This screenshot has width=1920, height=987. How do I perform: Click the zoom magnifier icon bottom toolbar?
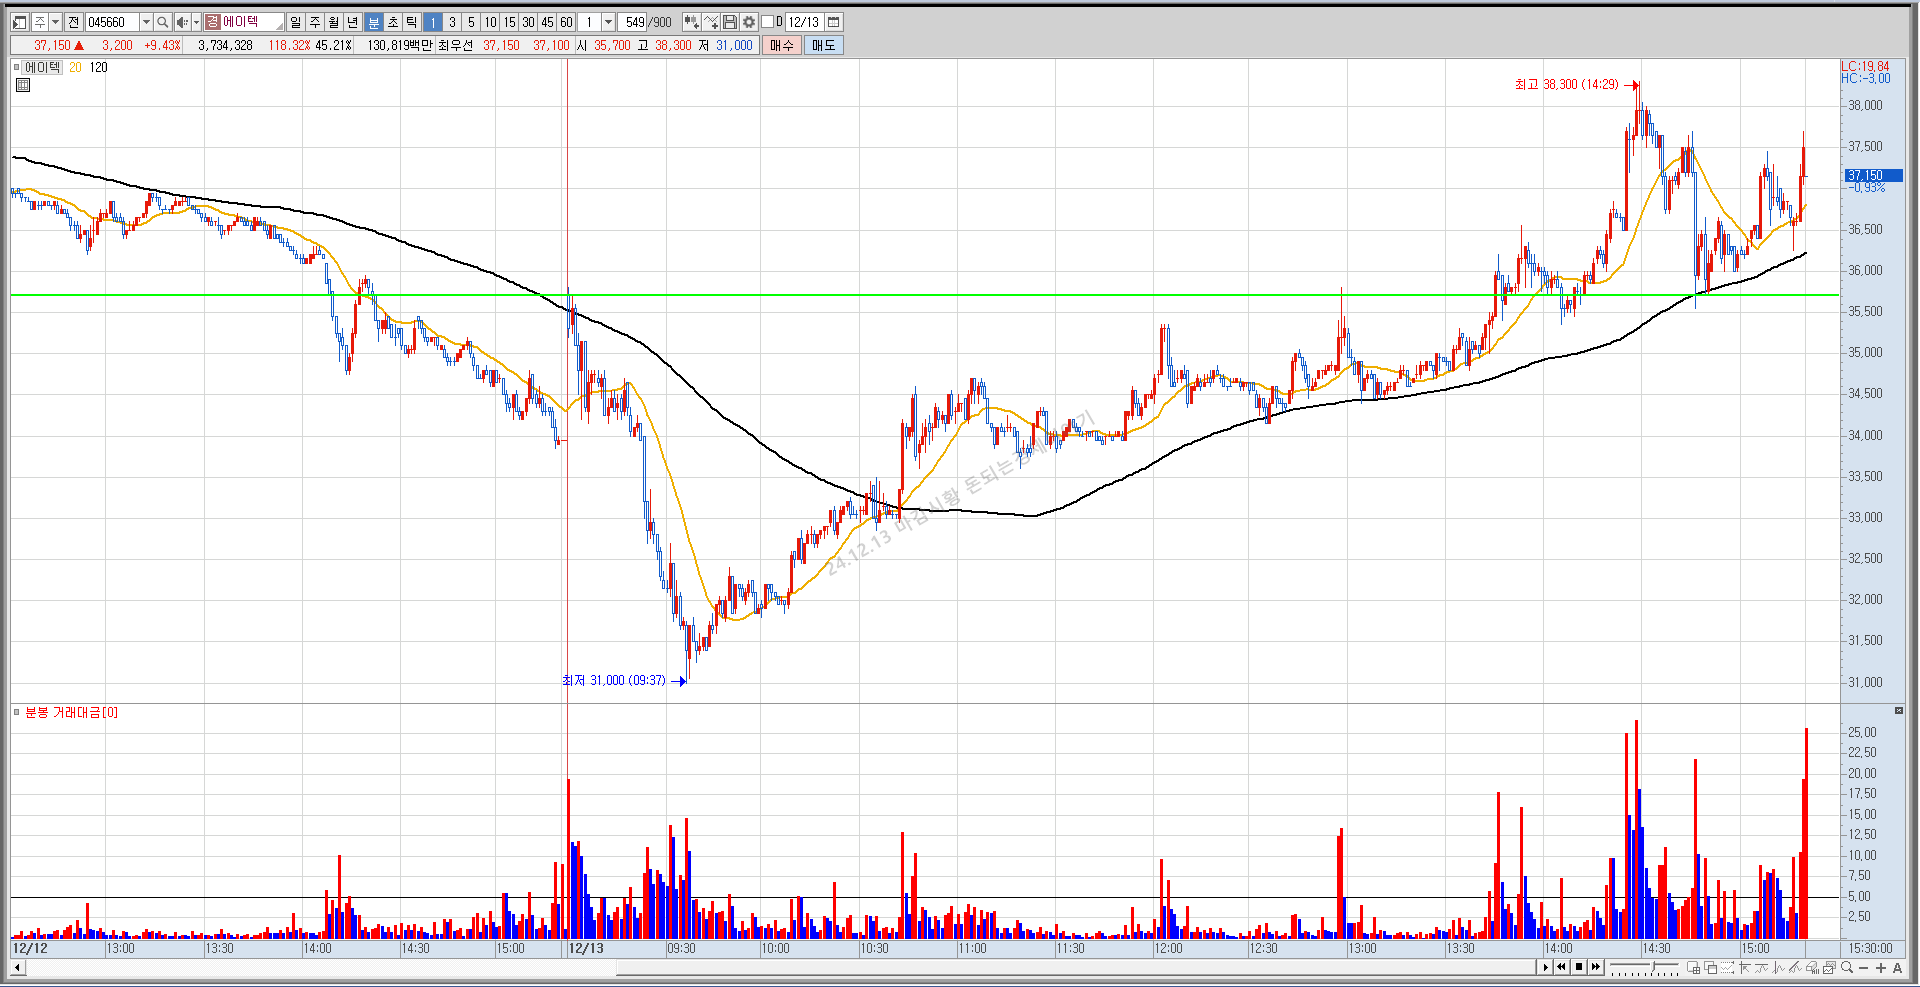pos(1847,968)
